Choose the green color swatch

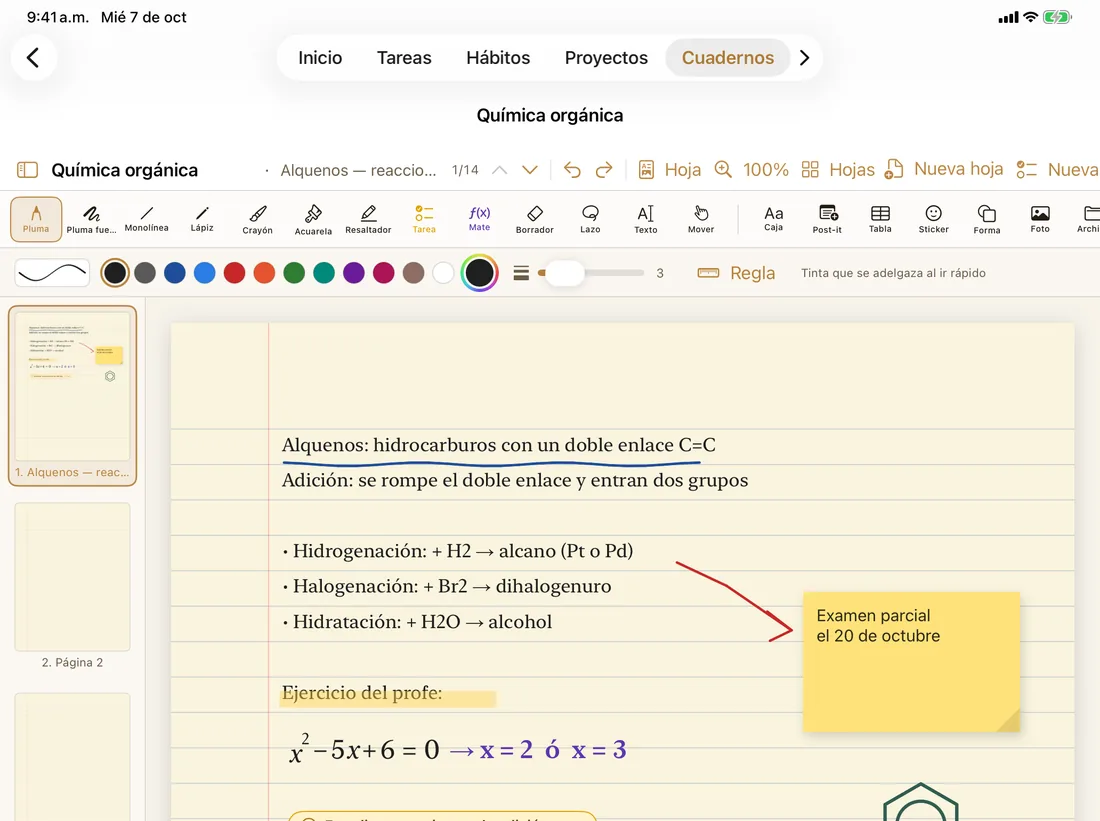294,273
